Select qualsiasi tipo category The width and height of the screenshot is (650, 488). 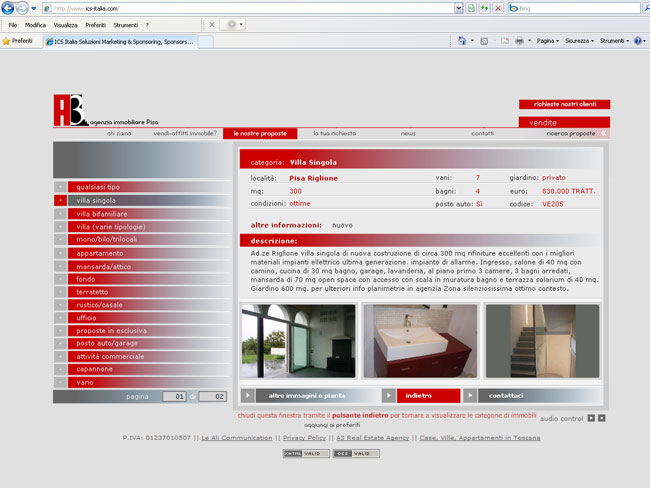(143, 187)
